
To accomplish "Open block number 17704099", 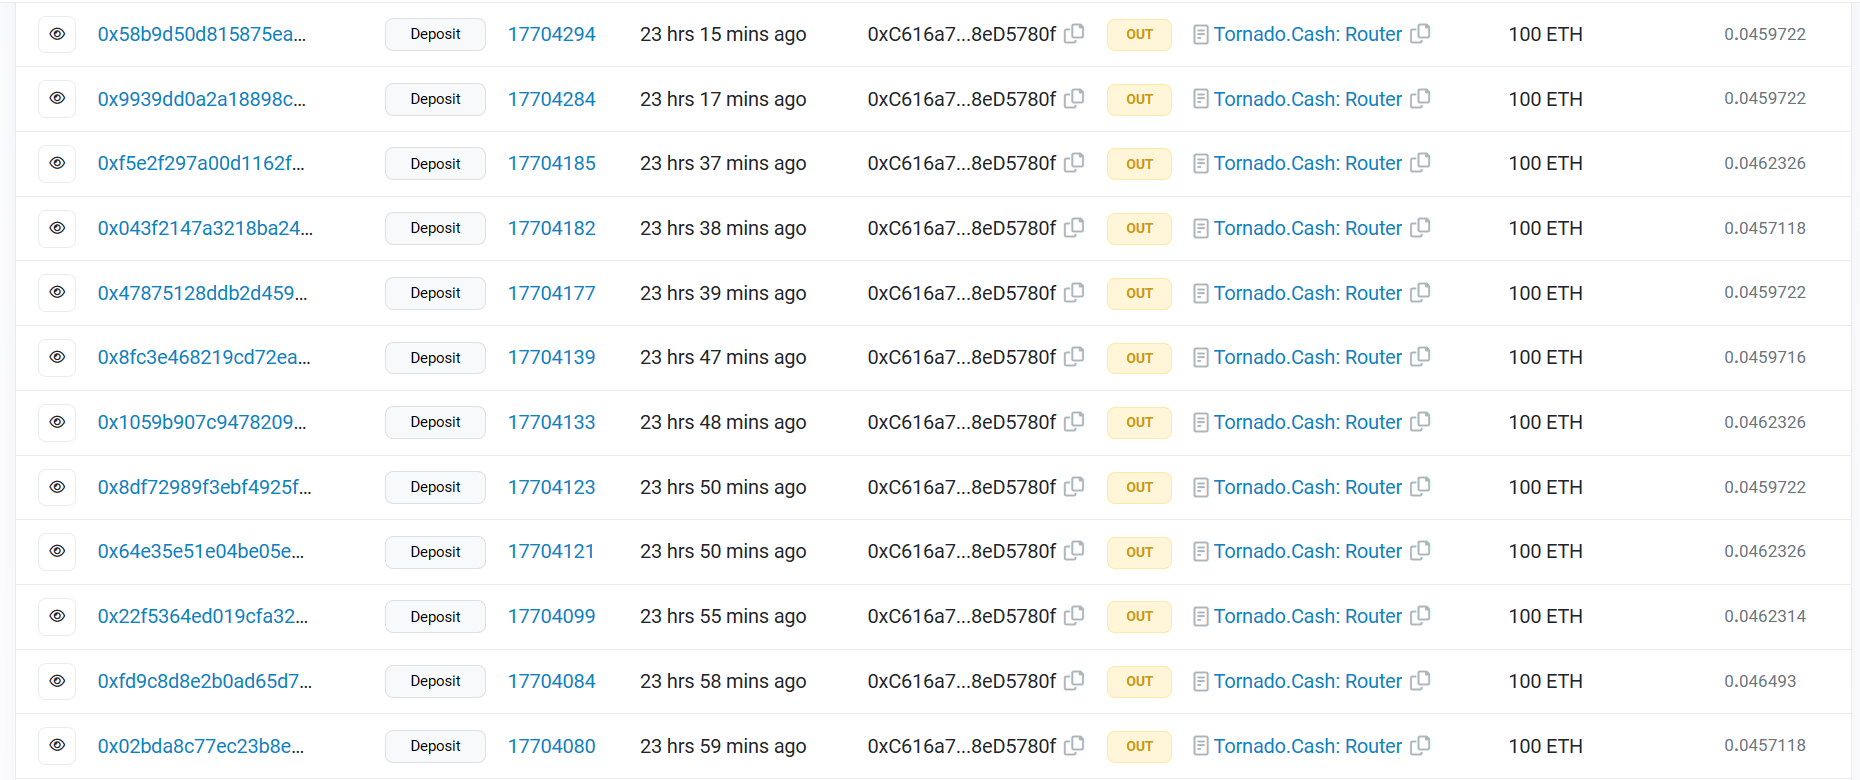I will 551,616.
